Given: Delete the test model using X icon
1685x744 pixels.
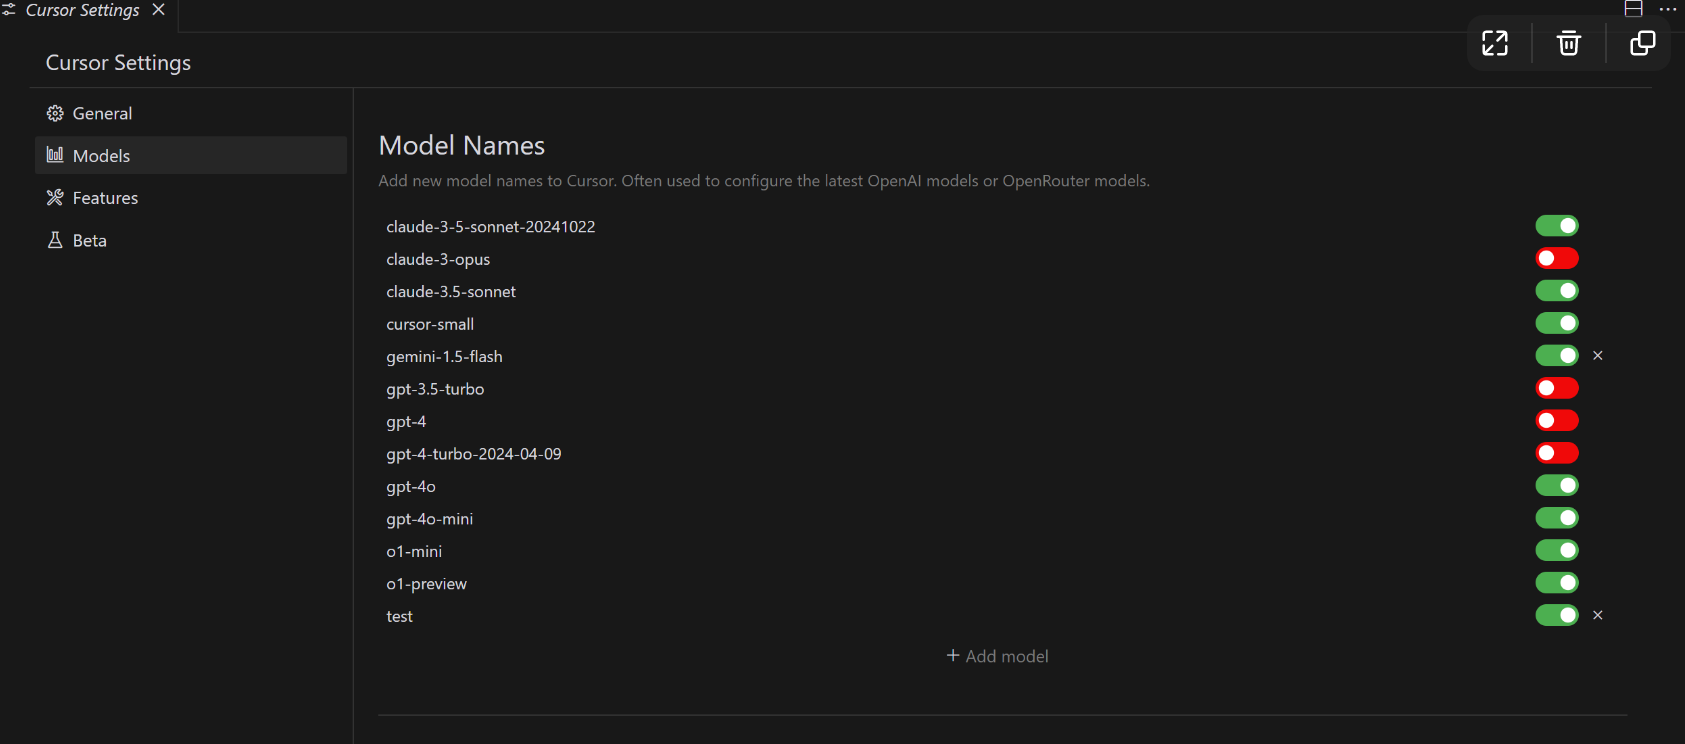Looking at the screenshot, I should click(1598, 616).
